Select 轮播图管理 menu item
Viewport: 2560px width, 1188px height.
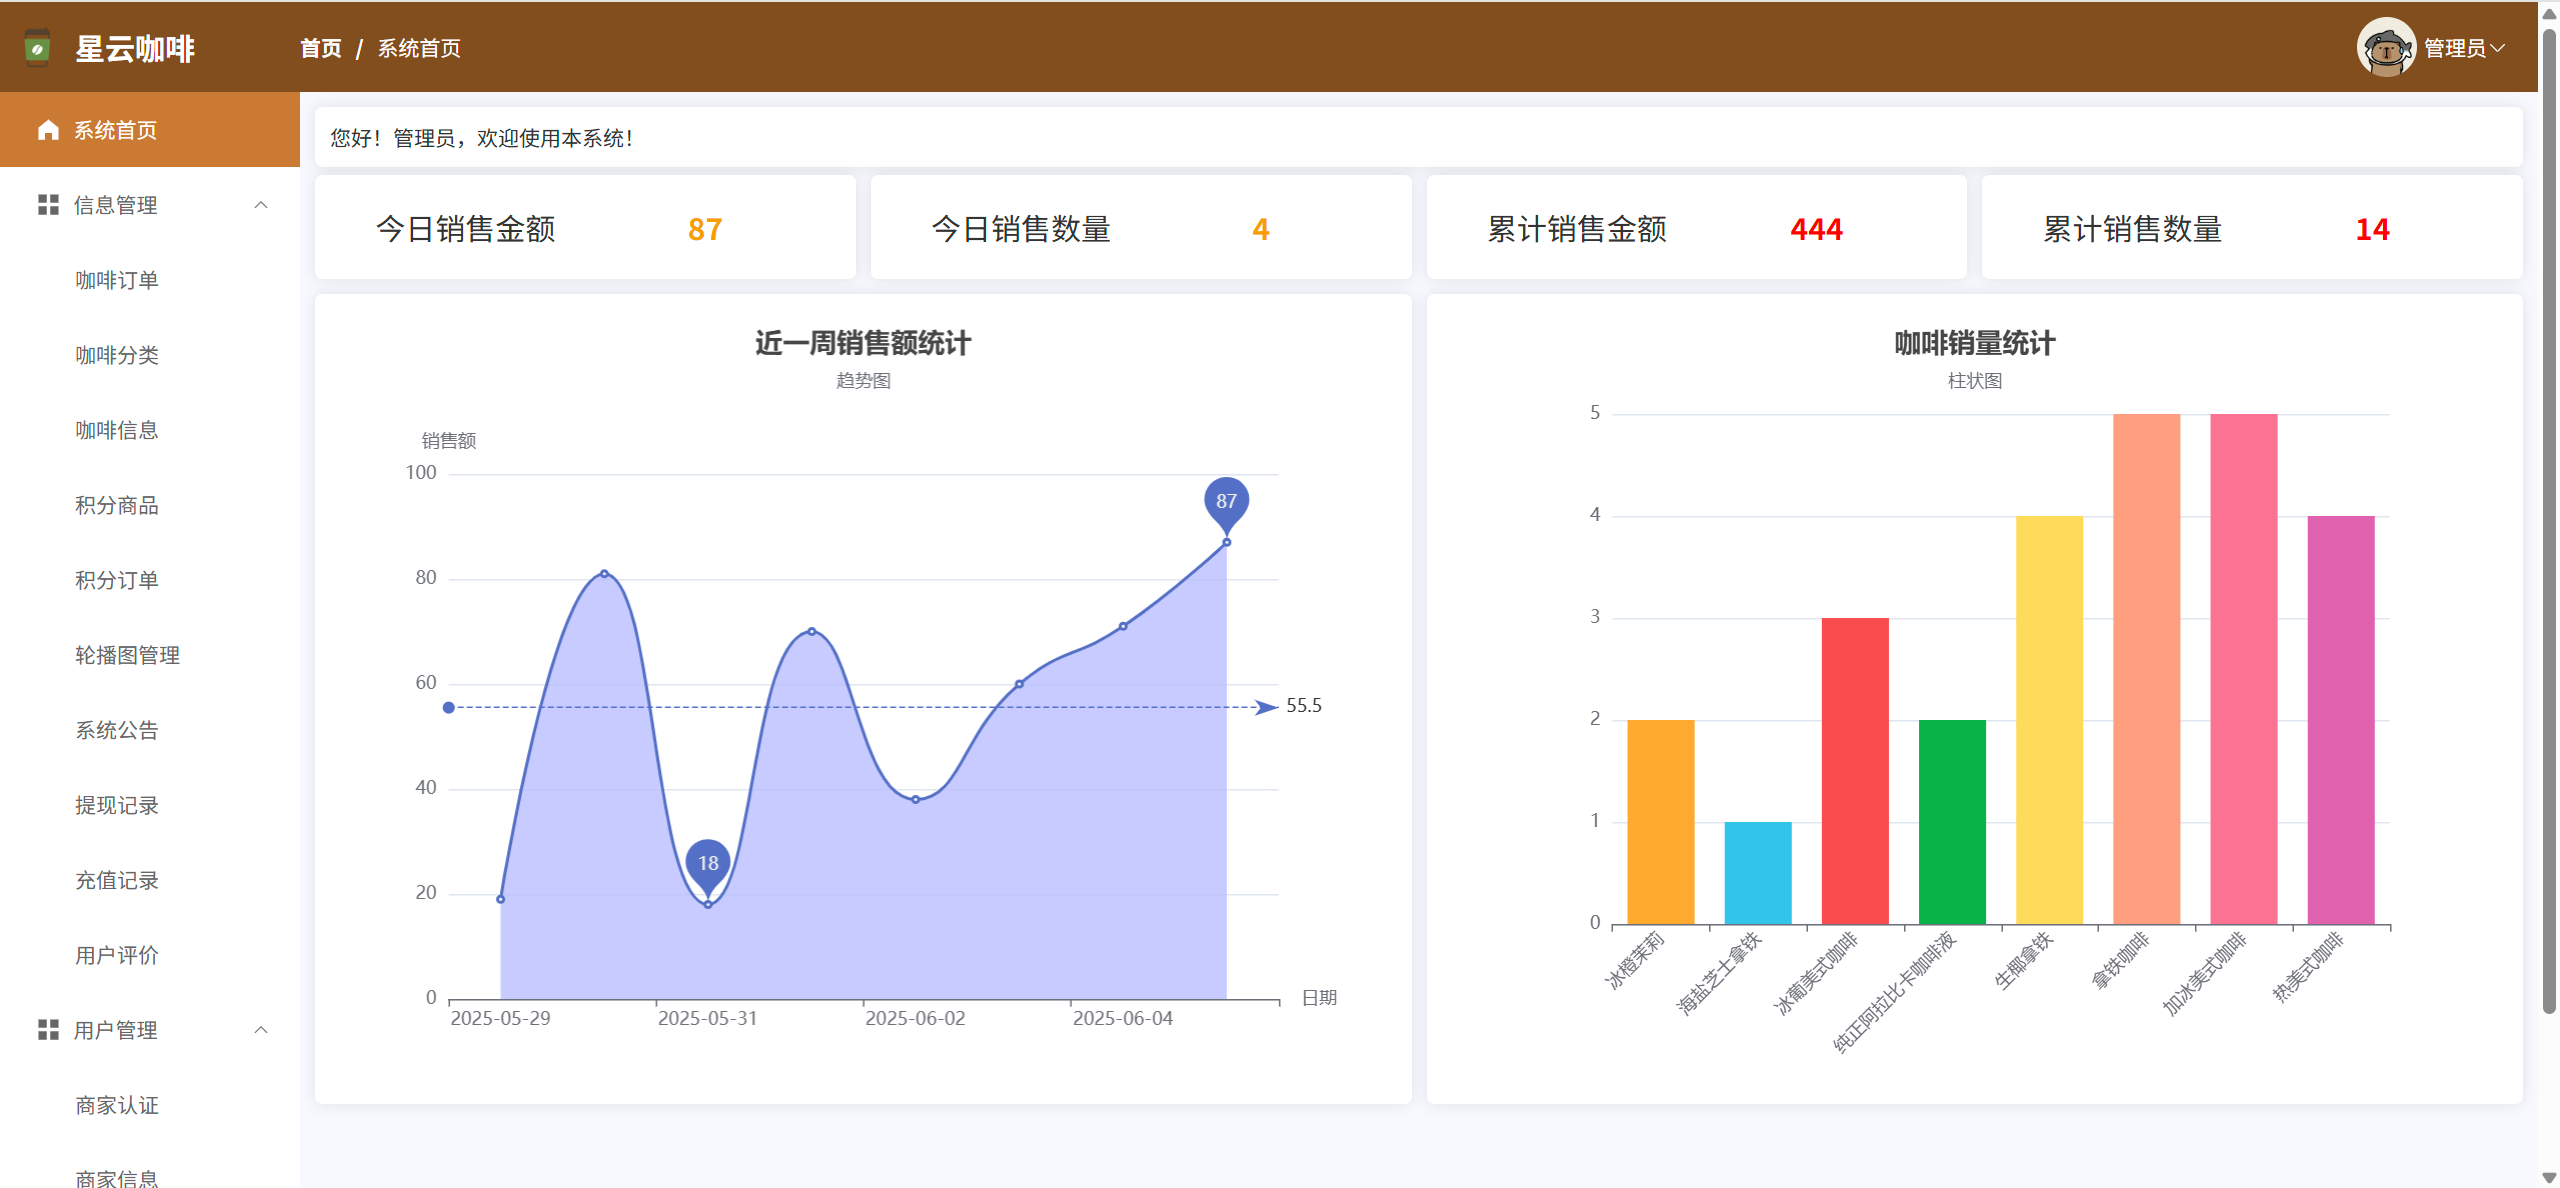click(x=127, y=655)
